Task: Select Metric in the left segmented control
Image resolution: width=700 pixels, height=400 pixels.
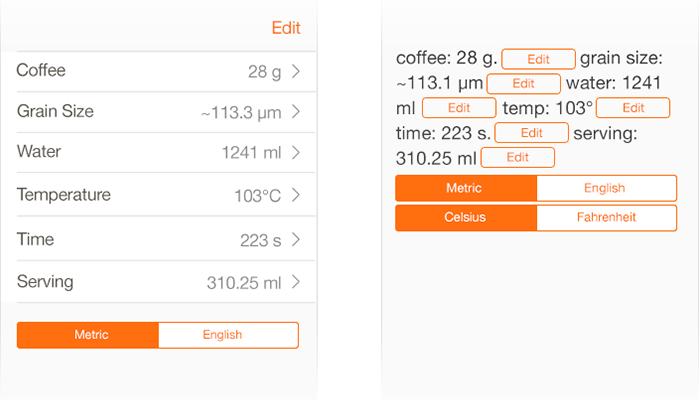Action: click(x=88, y=335)
